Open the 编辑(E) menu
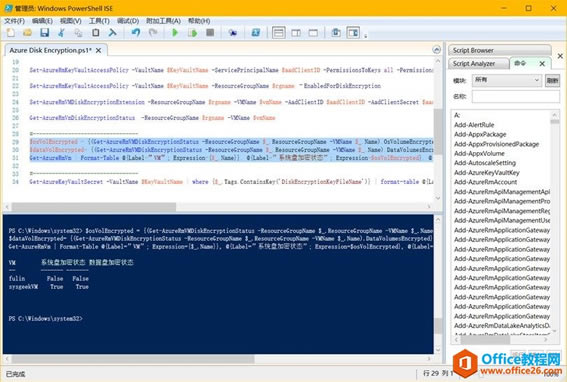This screenshot has height=382, width=567. [42, 21]
